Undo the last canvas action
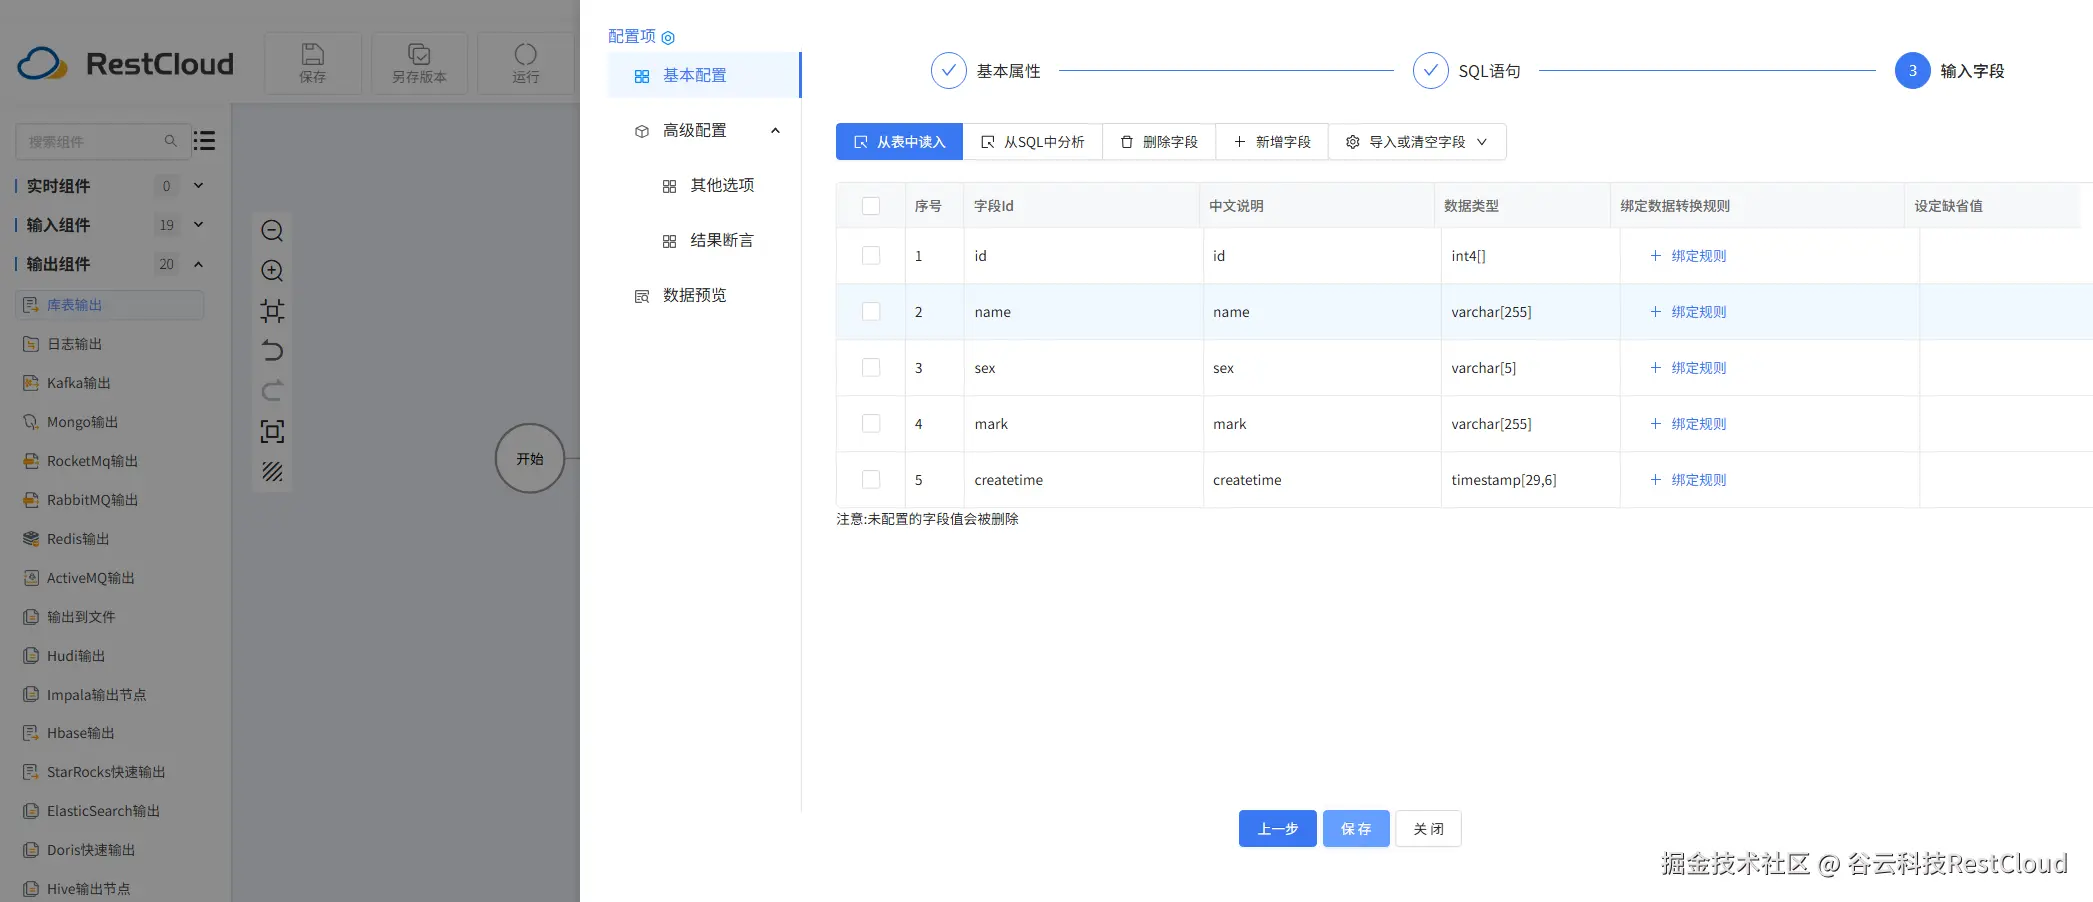Screen dimensions: 2093x902 point(272,351)
